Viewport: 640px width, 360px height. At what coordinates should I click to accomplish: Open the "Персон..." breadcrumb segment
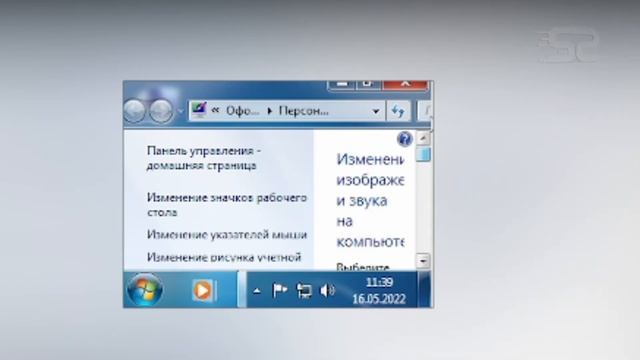point(303,111)
